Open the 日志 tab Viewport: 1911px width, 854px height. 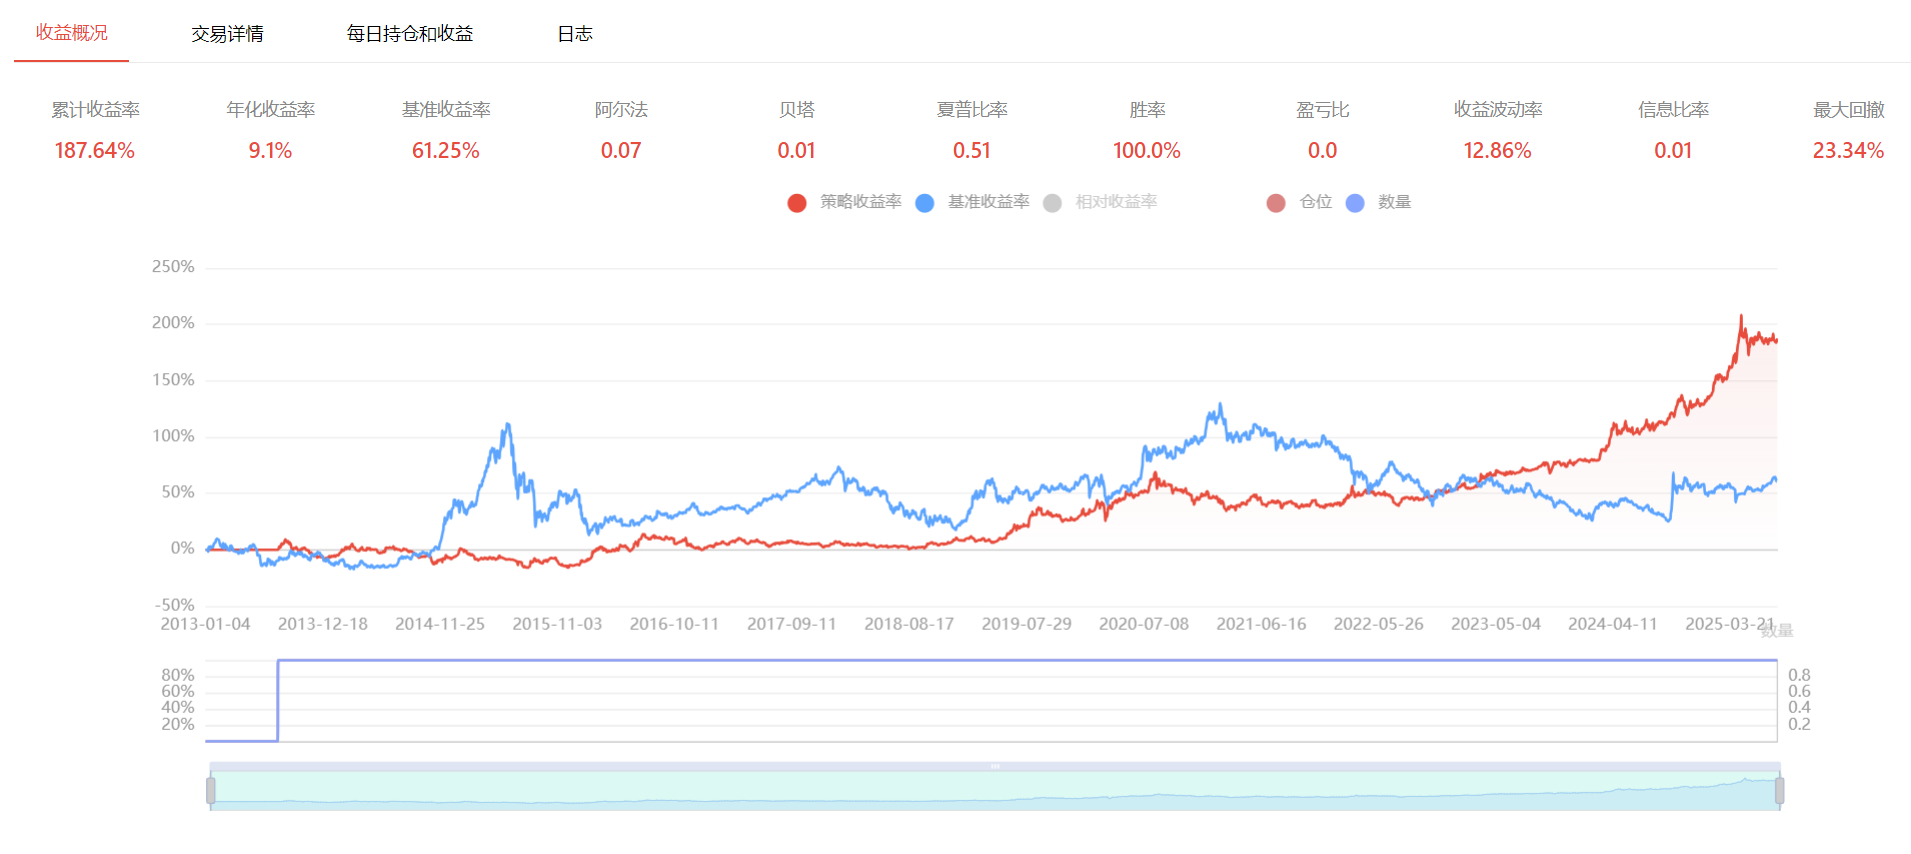click(575, 34)
